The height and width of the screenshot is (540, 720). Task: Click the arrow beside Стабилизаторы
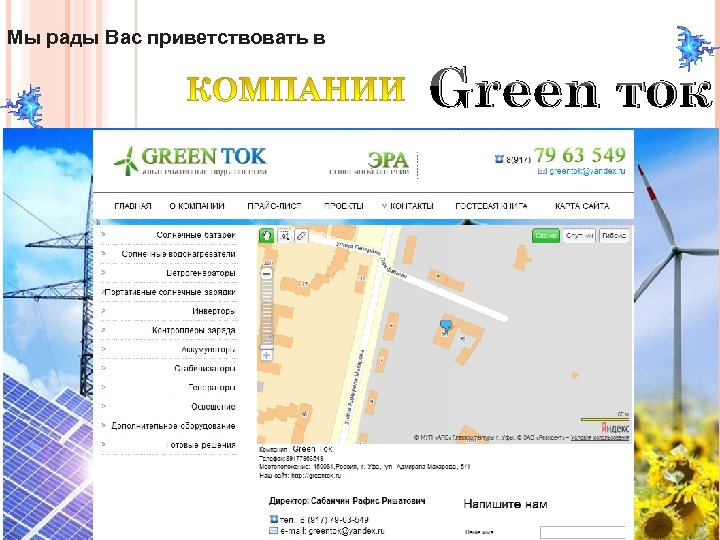103,367
